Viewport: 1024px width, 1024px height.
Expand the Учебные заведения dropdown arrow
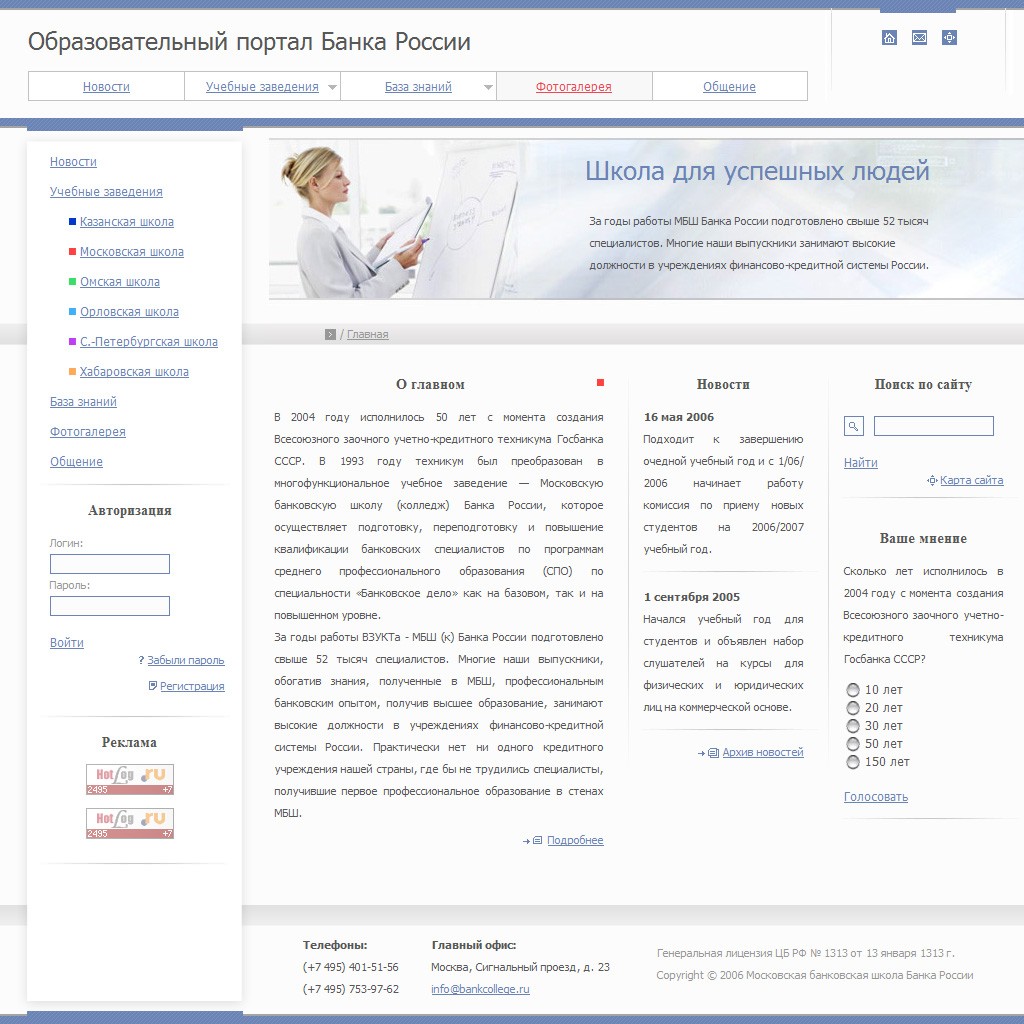click(332, 88)
